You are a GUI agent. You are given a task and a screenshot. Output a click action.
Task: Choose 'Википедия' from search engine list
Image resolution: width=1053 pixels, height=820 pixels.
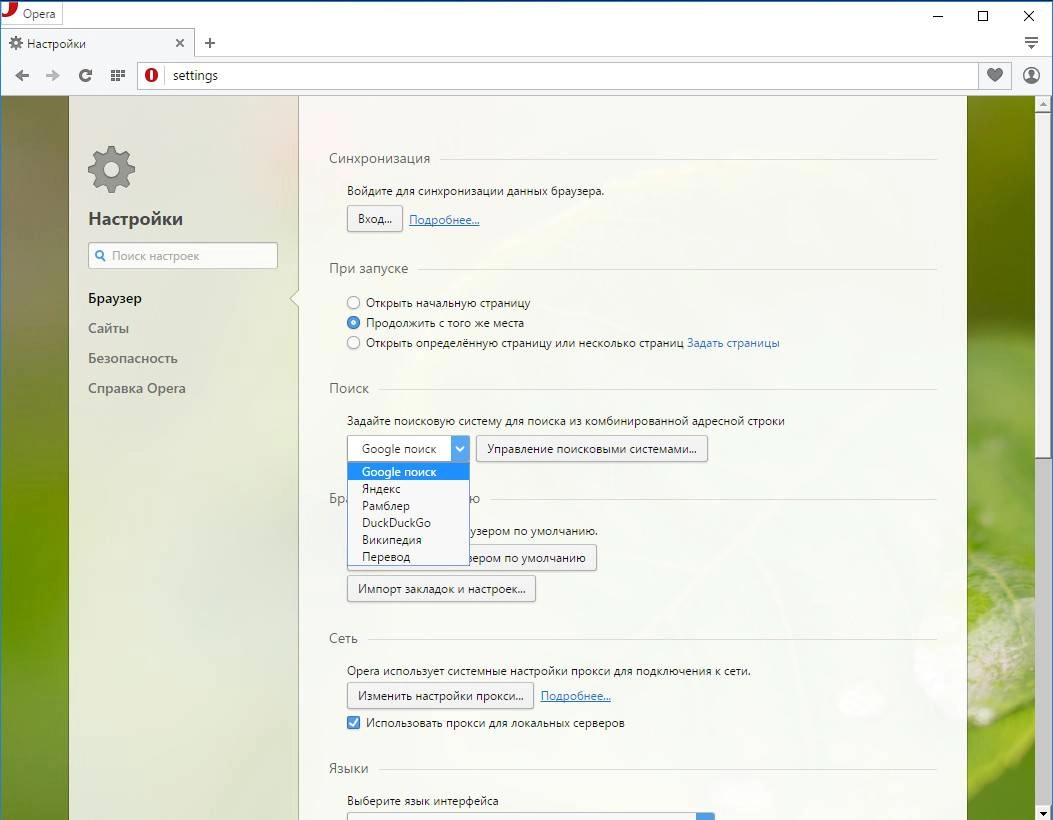click(408, 540)
